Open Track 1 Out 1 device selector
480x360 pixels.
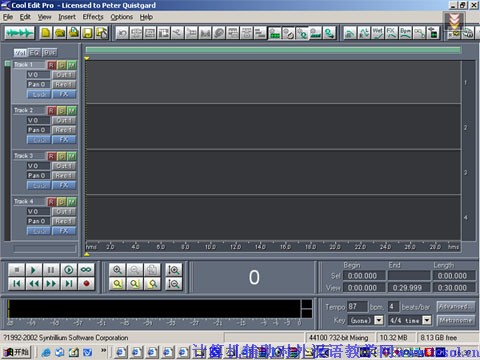(64, 75)
